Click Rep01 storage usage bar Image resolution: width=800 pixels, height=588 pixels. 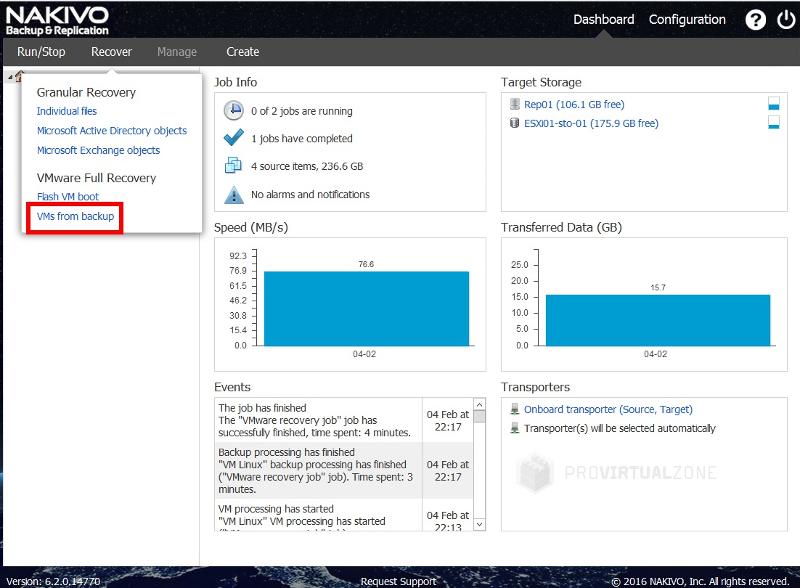773,103
